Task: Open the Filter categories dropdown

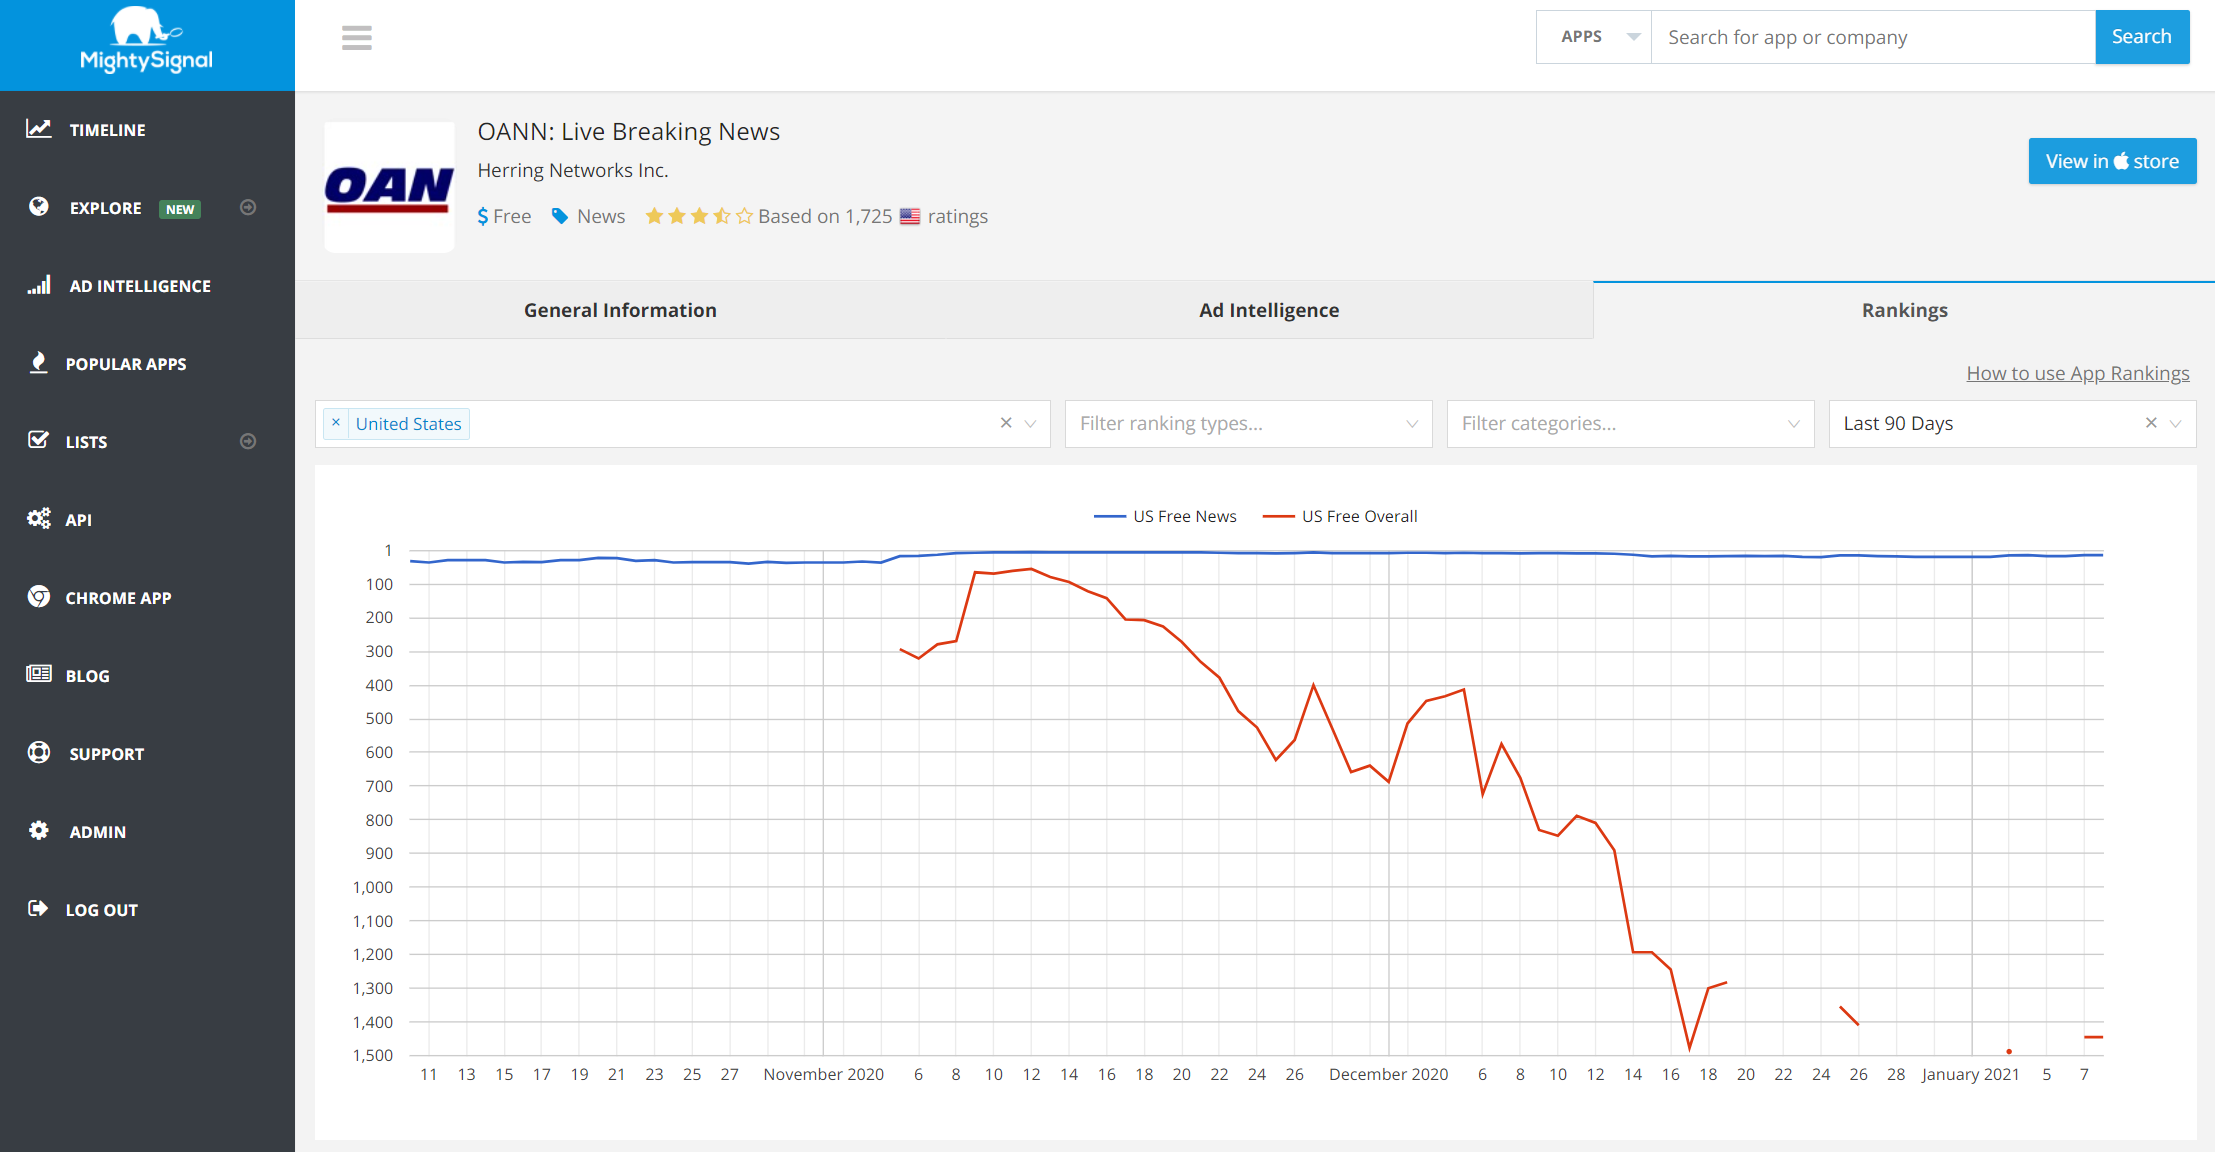Action: [1630, 424]
